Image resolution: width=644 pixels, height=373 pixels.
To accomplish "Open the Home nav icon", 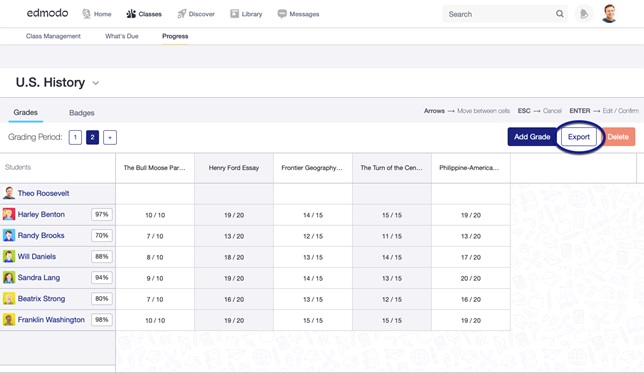I will click(86, 14).
